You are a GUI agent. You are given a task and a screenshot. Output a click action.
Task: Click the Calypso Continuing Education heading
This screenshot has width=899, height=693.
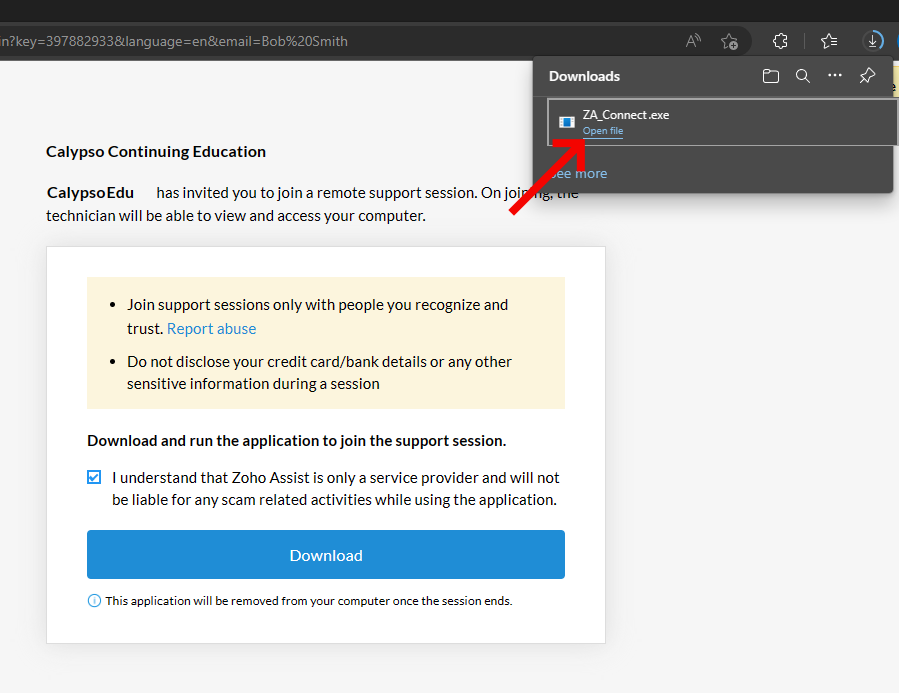156,152
